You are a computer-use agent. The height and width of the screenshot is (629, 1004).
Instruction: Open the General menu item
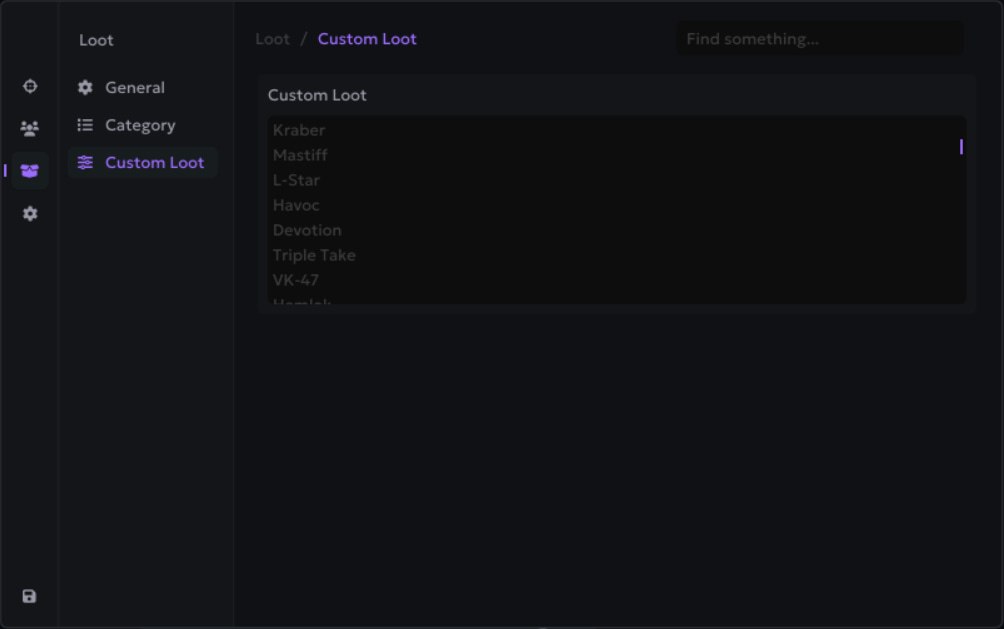(x=142, y=87)
